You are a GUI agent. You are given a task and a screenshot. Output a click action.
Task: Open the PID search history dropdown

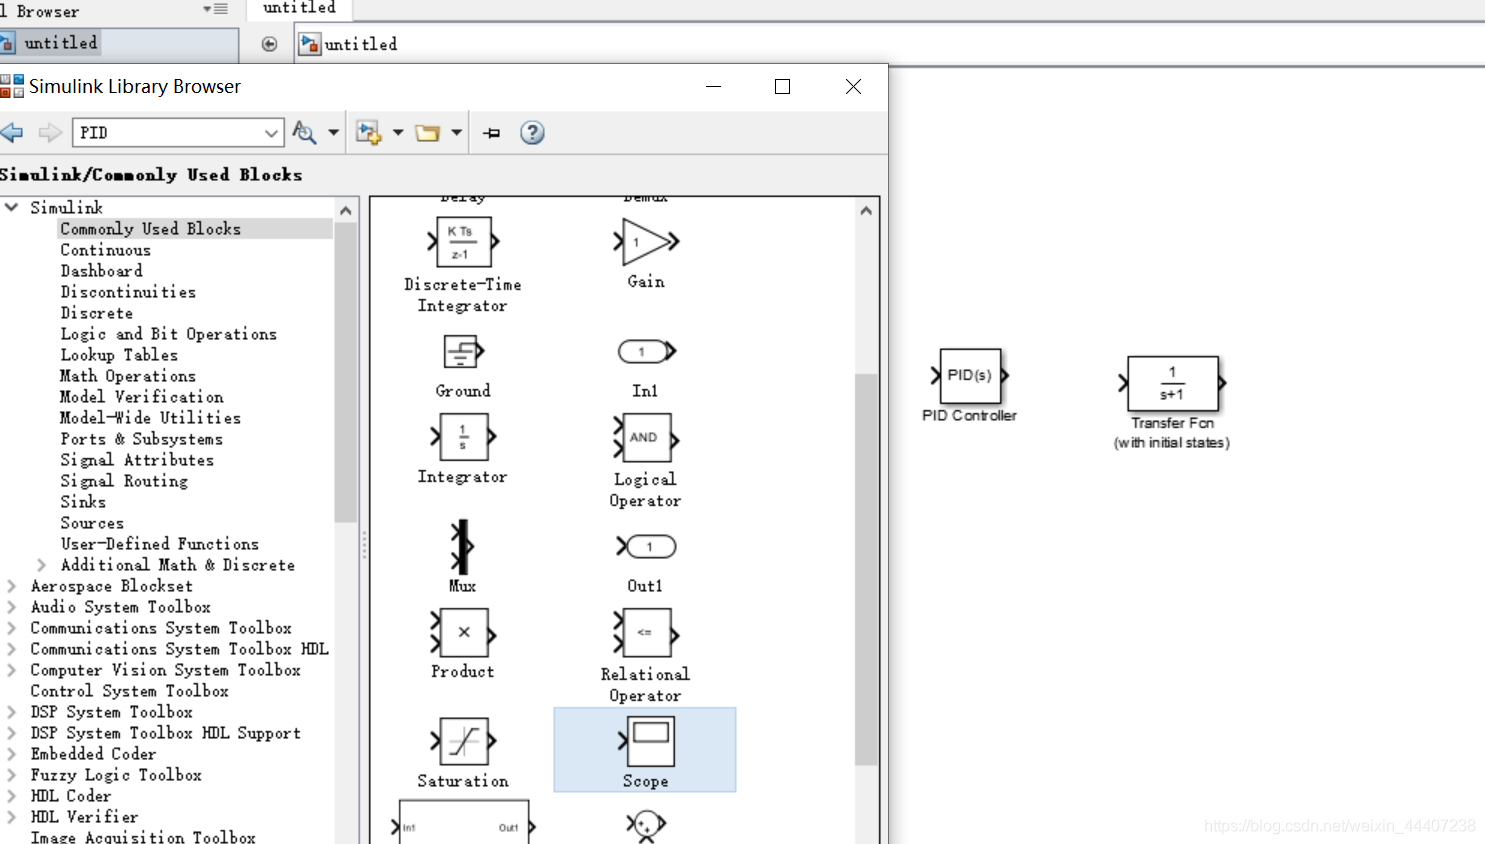point(271,132)
